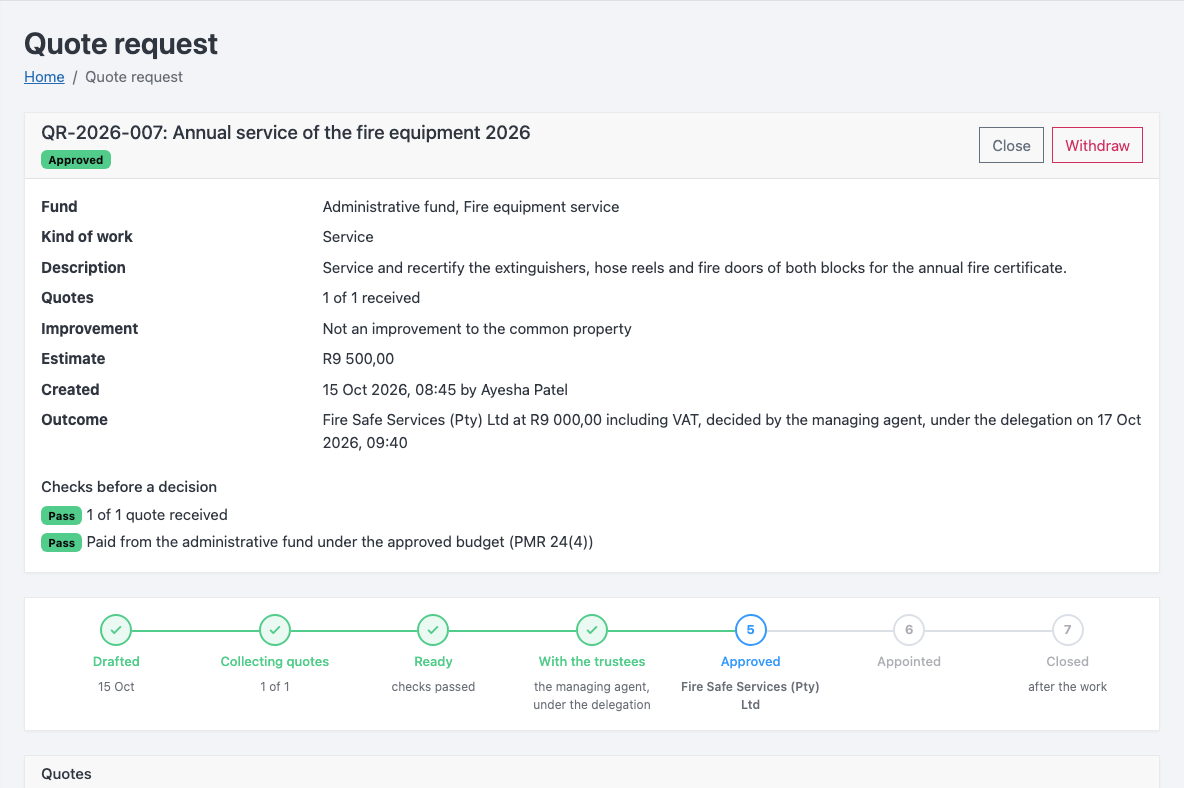Click 'checks passed' under Ready step
This screenshot has width=1184, height=788.
click(433, 687)
